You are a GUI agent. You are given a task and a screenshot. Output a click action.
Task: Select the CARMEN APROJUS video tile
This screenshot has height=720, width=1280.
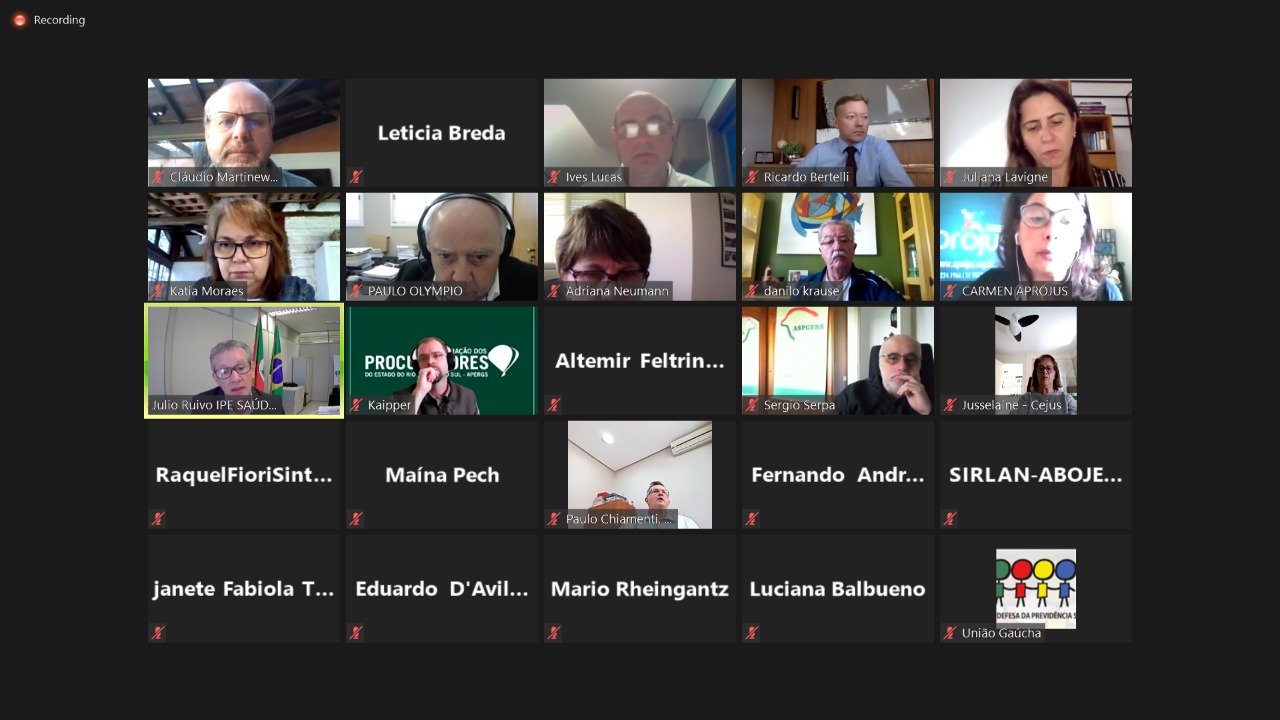[x=1036, y=247]
